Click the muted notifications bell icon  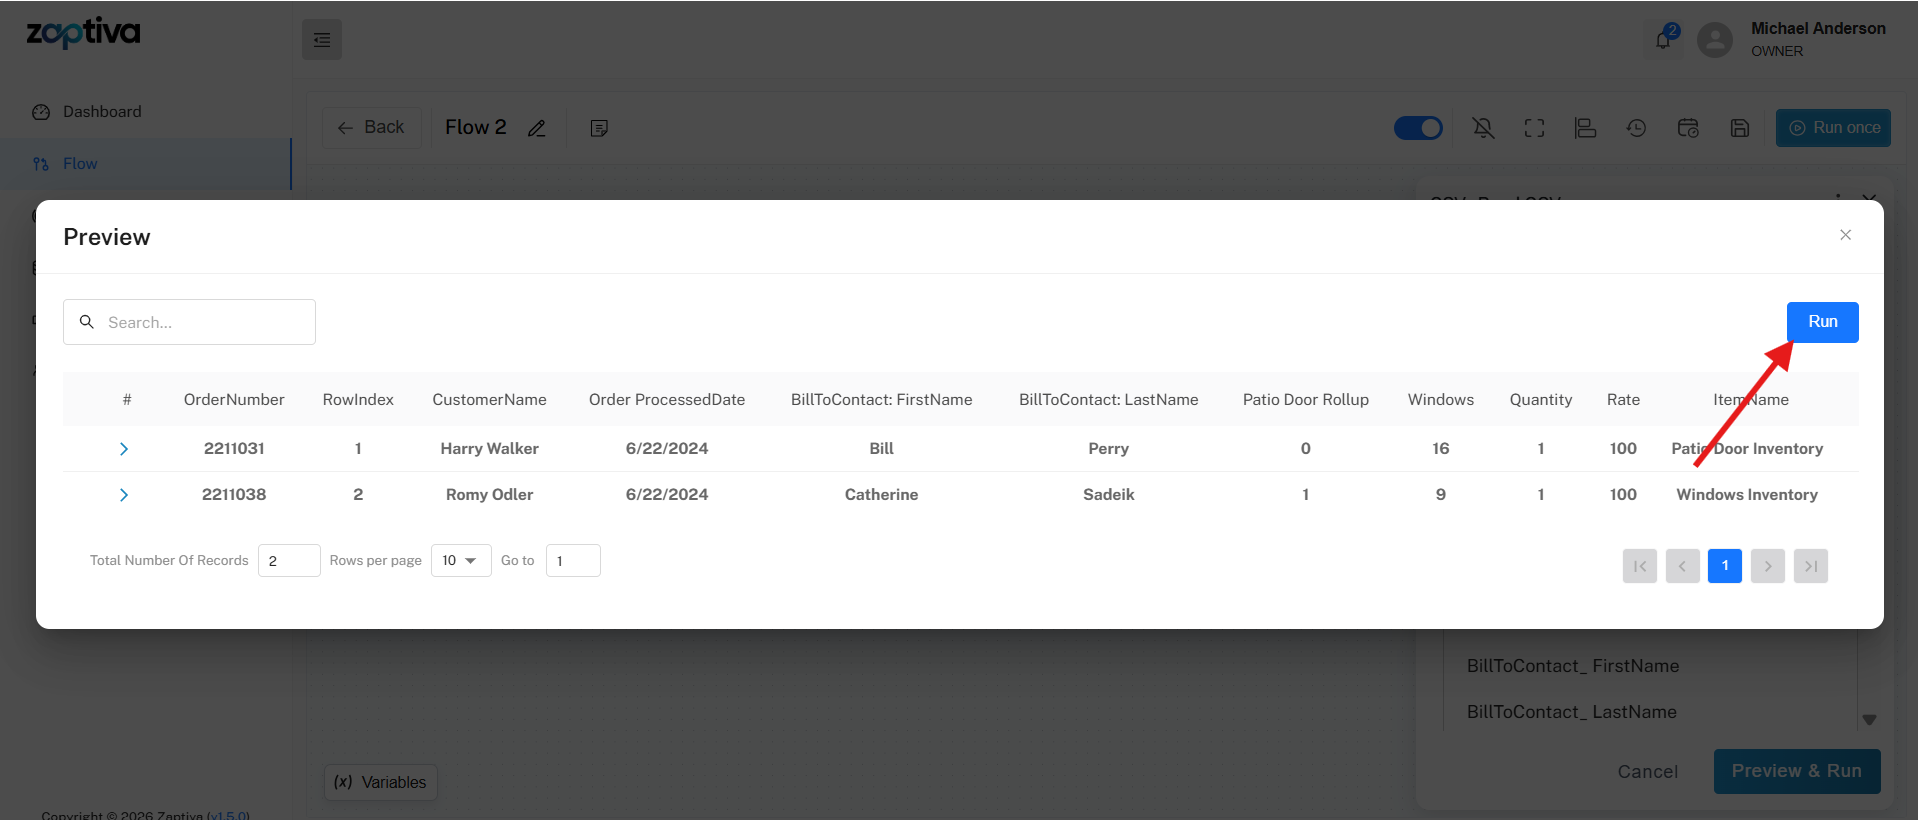[1483, 128]
